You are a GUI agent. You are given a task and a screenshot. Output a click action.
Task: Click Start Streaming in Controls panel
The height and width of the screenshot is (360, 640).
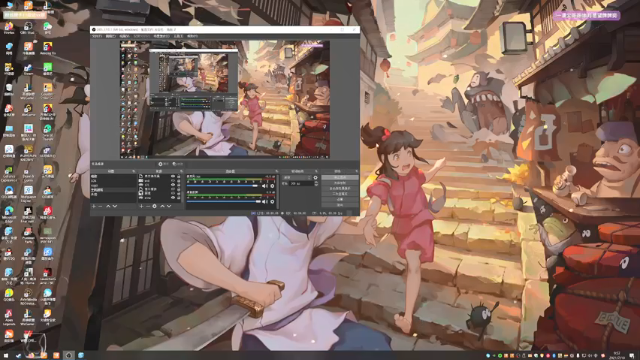click(340, 177)
